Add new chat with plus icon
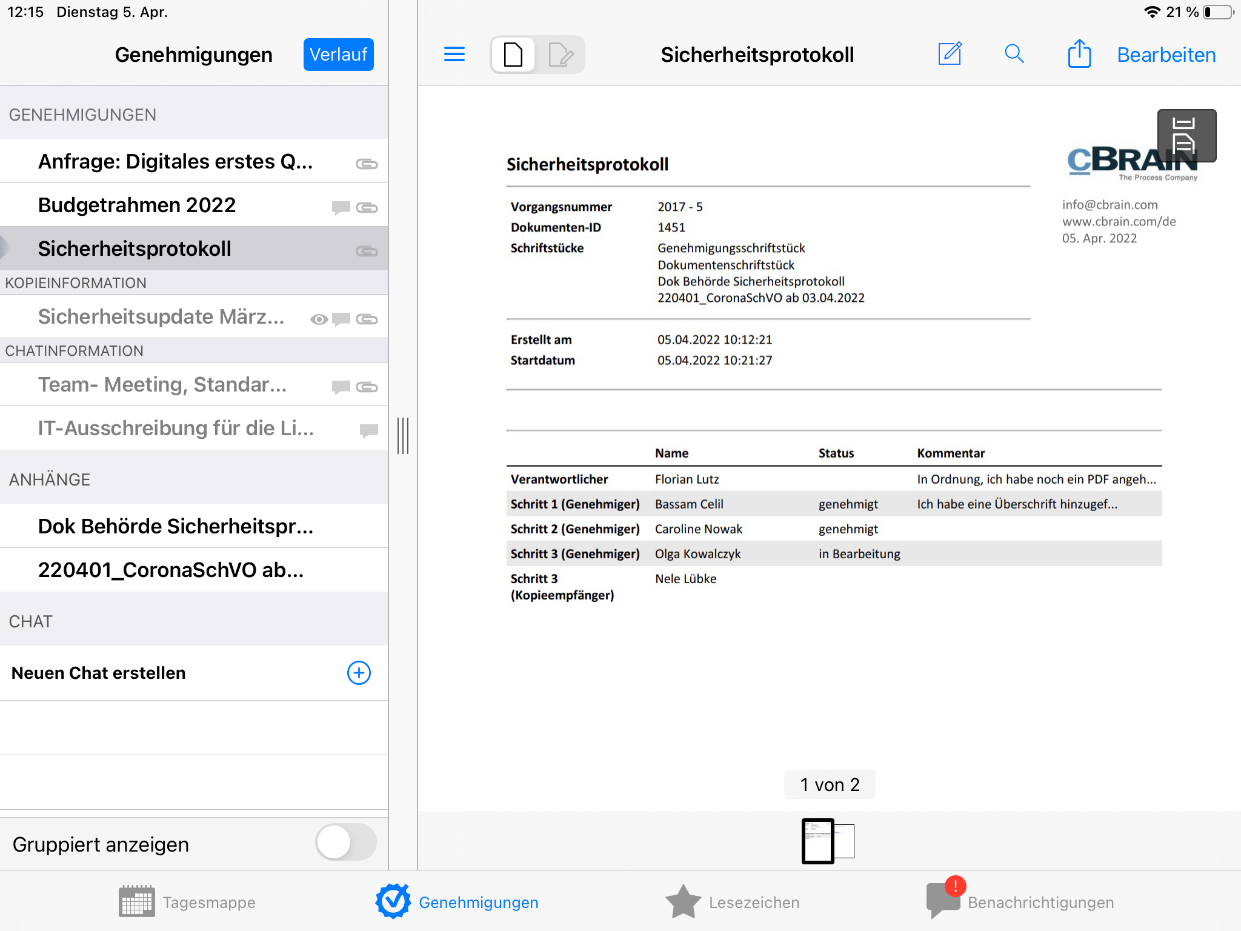This screenshot has height=931, width=1241. 358,673
